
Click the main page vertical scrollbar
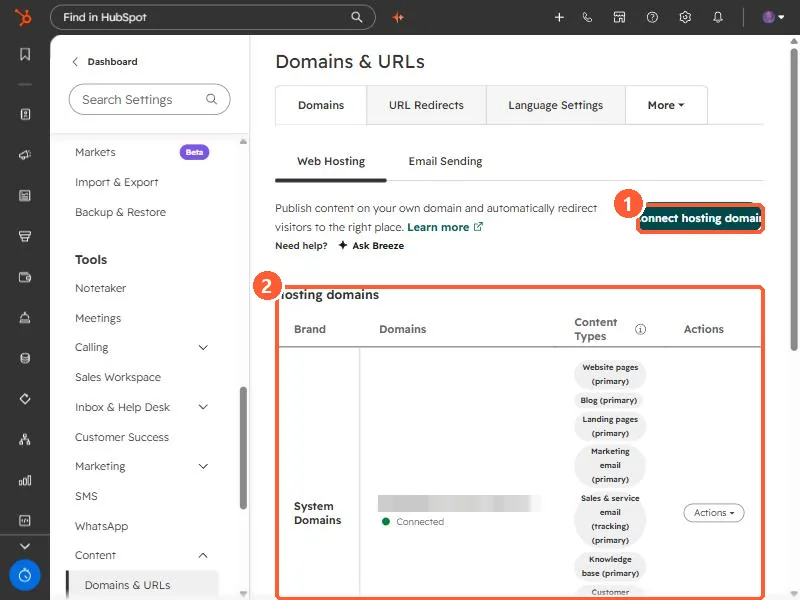click(x=794, y=199)
